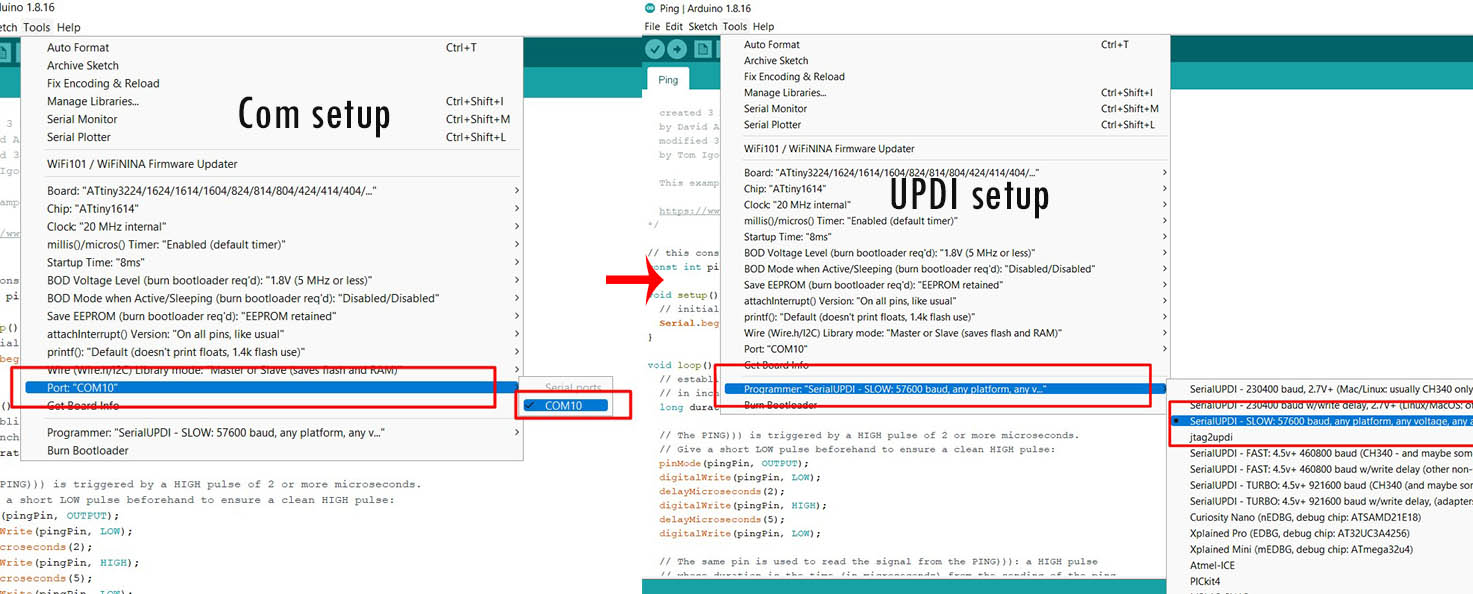
Task: Expand printf() submenu in left-hand window
Action: pos(271,352)
